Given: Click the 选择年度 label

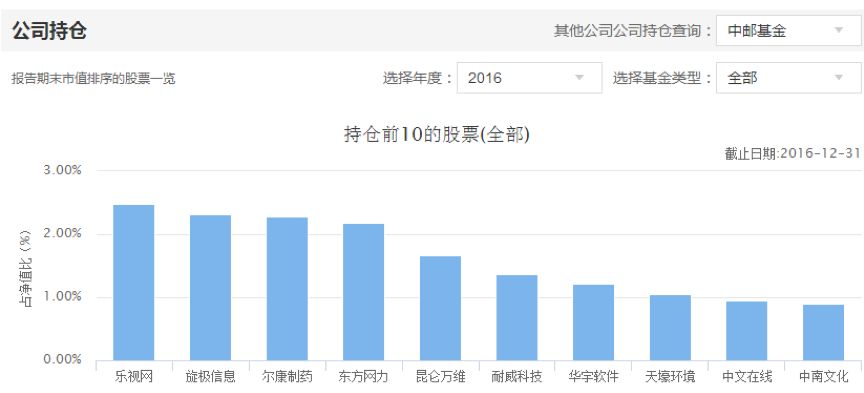Looking at the screenshot, I should (x=417, y=78).
